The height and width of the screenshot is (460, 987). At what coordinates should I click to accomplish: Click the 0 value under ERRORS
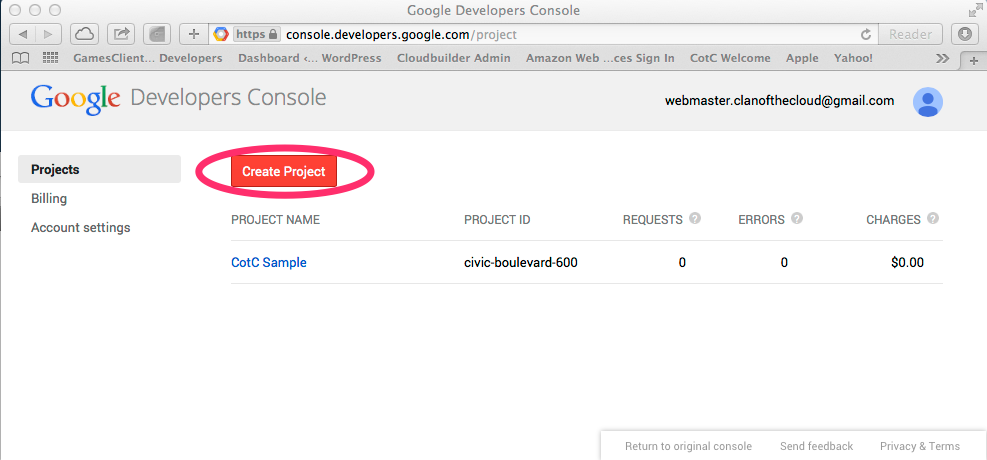coord(784,262)
